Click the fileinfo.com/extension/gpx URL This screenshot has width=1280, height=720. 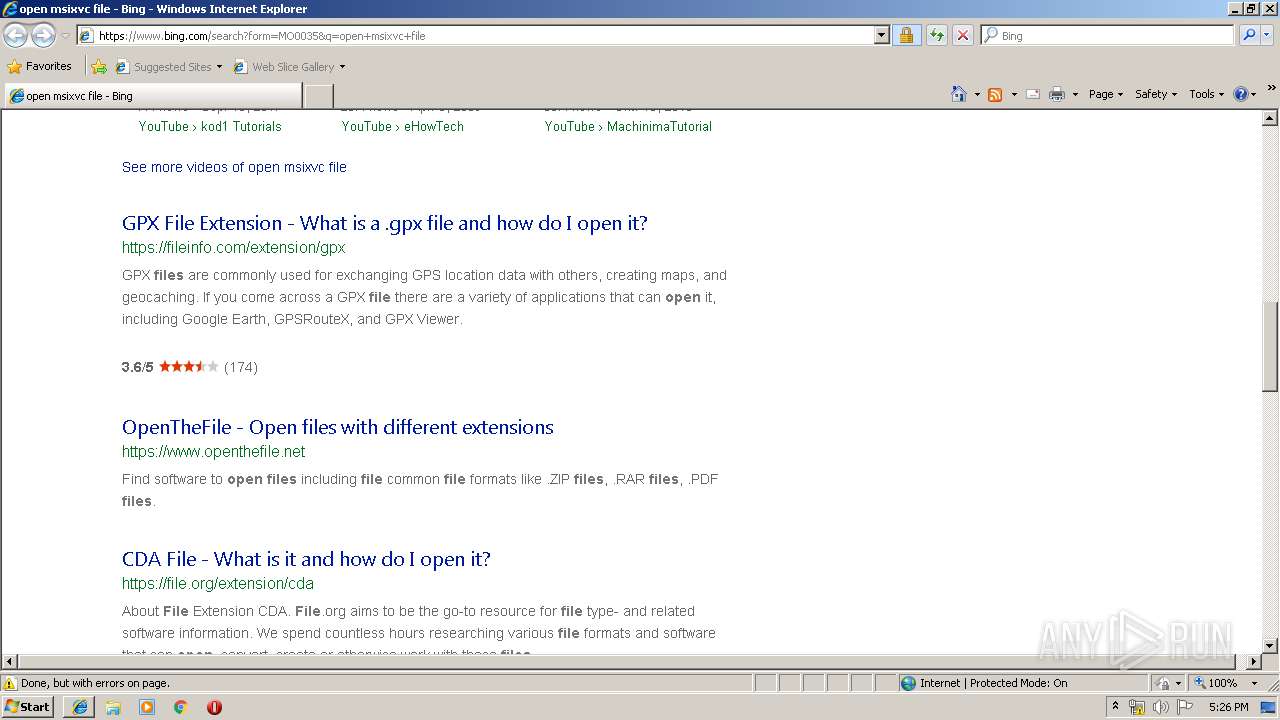coord(234,248)
